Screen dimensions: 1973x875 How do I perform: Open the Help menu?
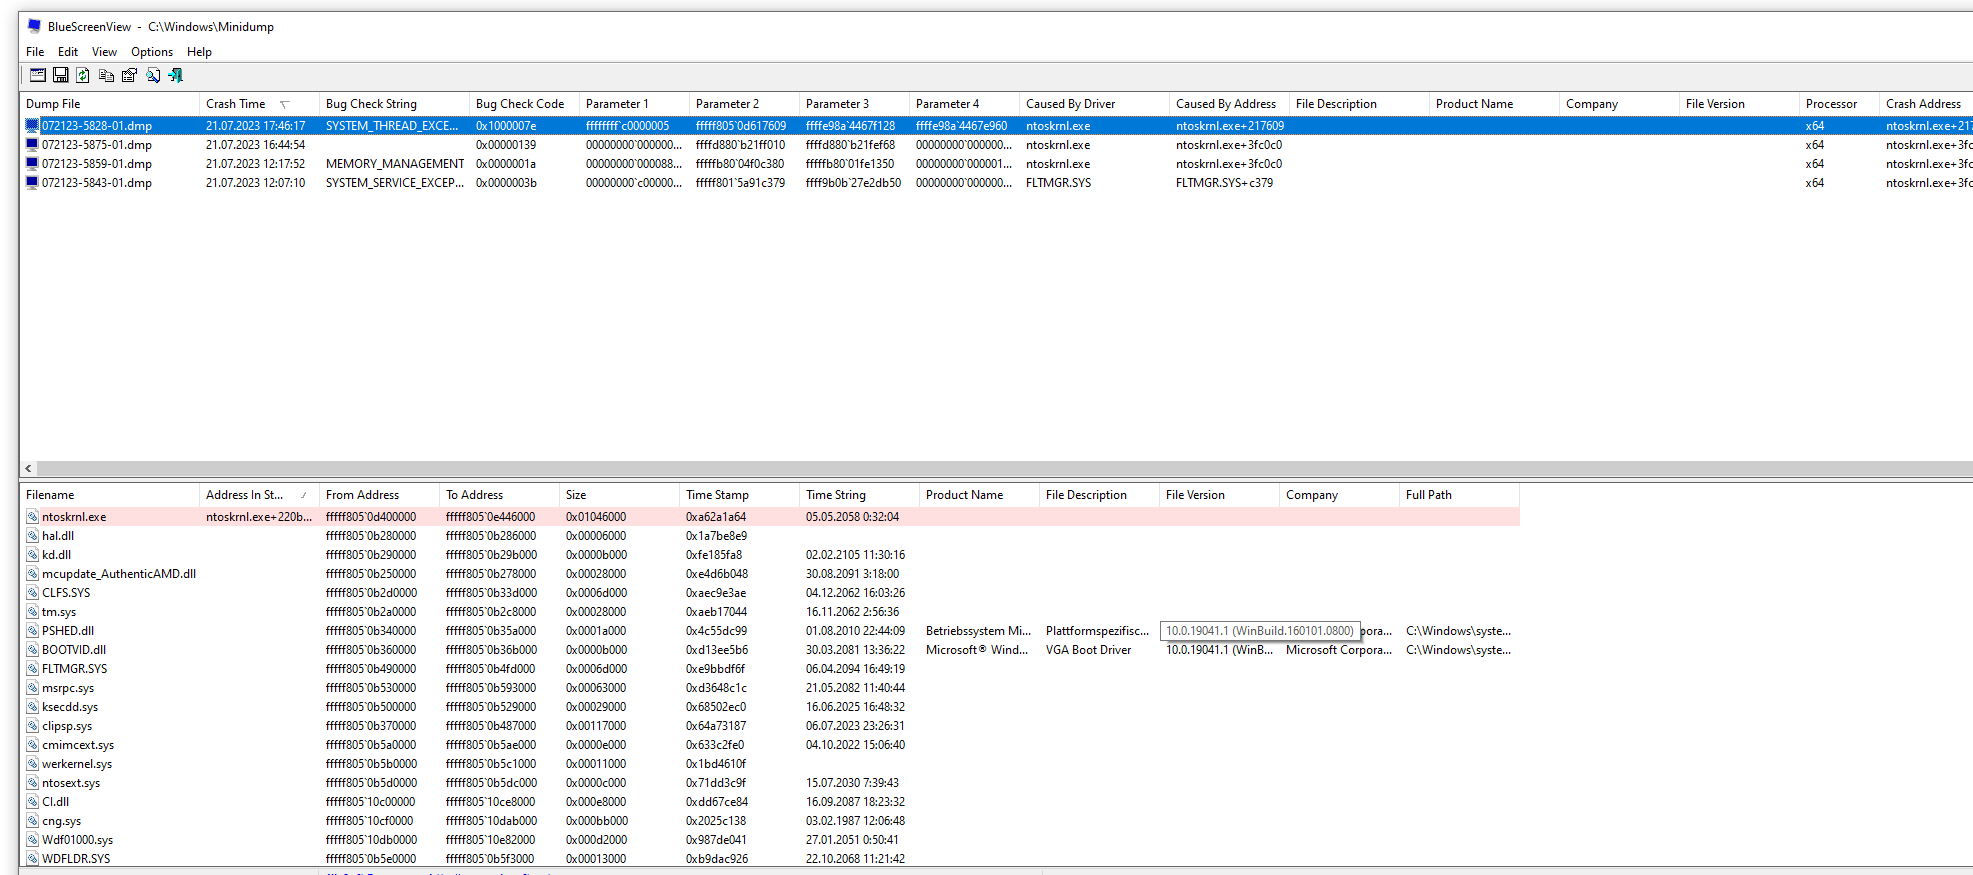pos(199,52)
